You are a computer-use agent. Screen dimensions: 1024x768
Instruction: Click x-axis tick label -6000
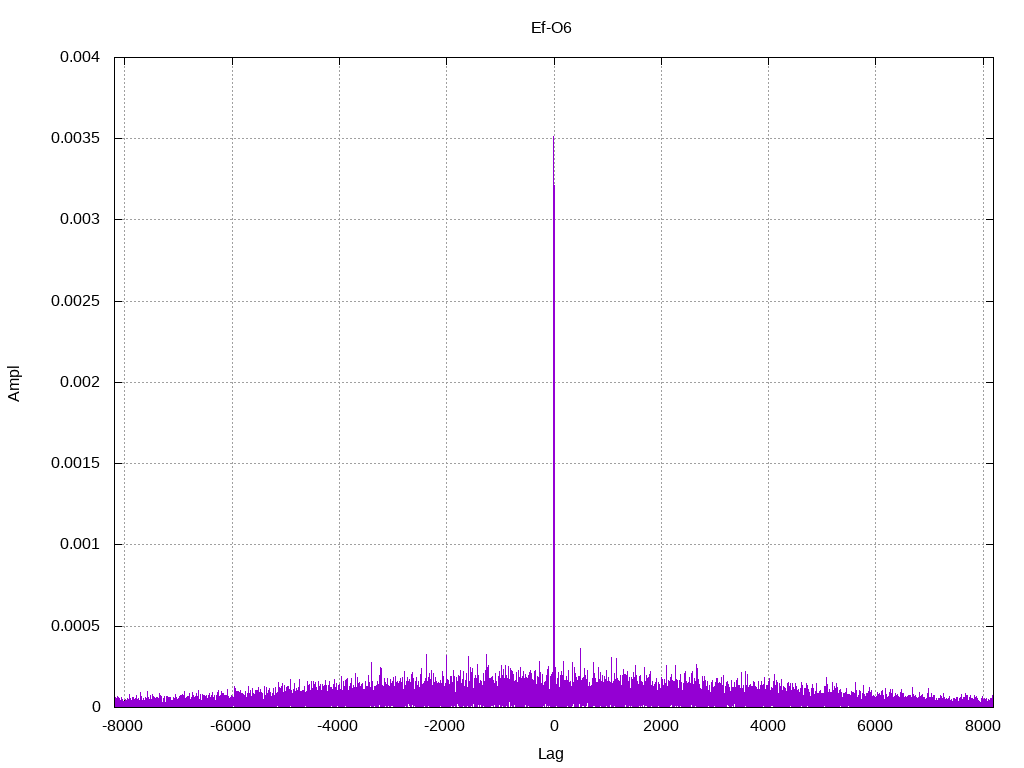tap(230, 726)
